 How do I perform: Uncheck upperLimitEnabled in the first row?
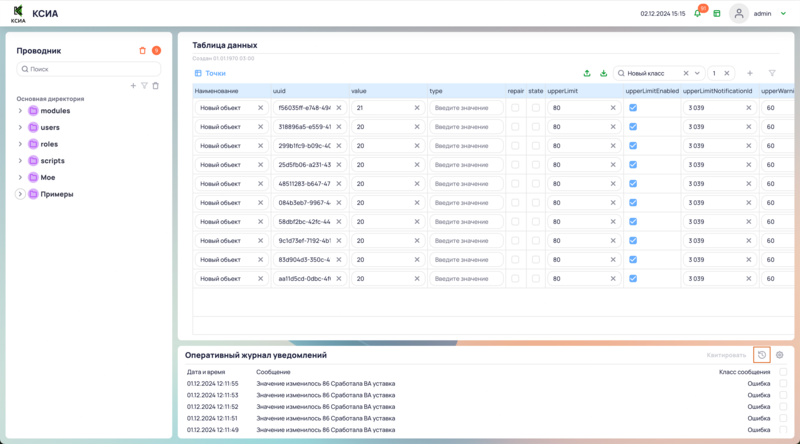(632, 108)
